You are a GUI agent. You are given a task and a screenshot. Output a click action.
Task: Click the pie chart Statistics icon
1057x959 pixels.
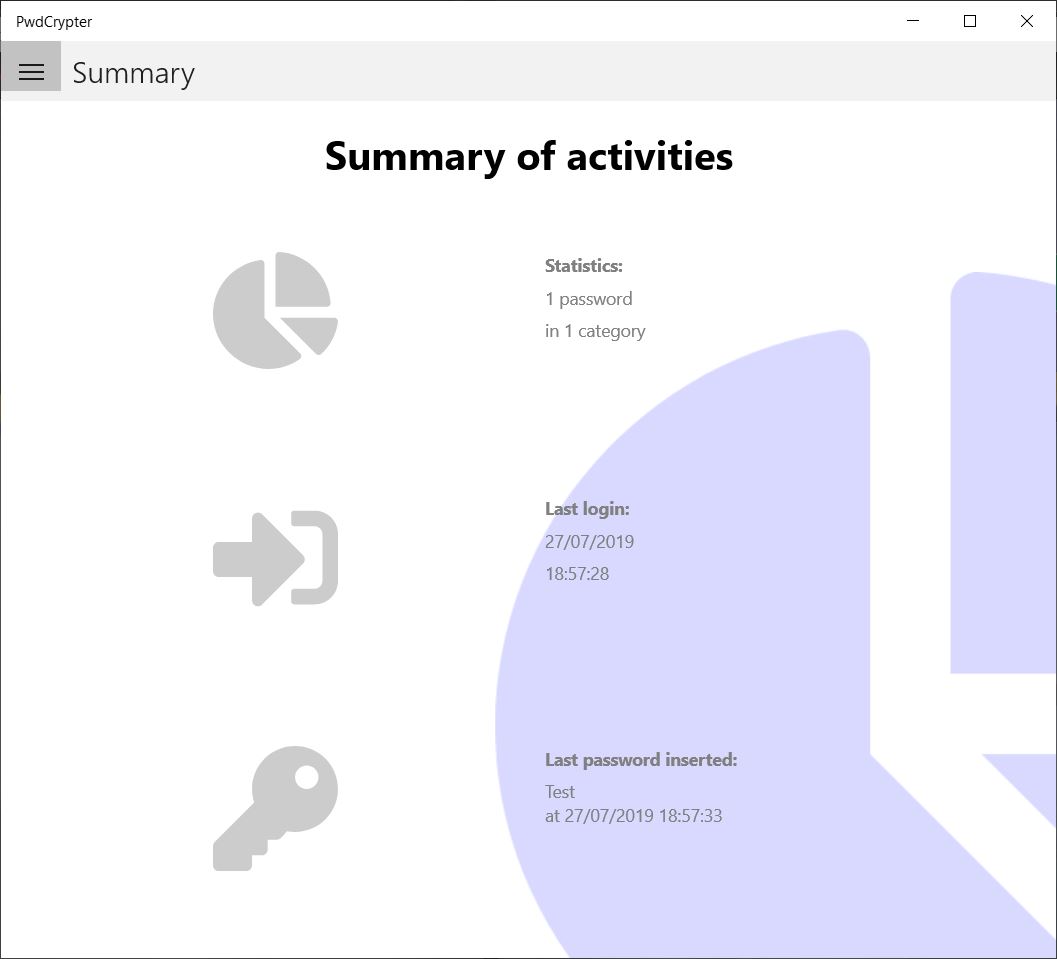(x=275, y=310)
